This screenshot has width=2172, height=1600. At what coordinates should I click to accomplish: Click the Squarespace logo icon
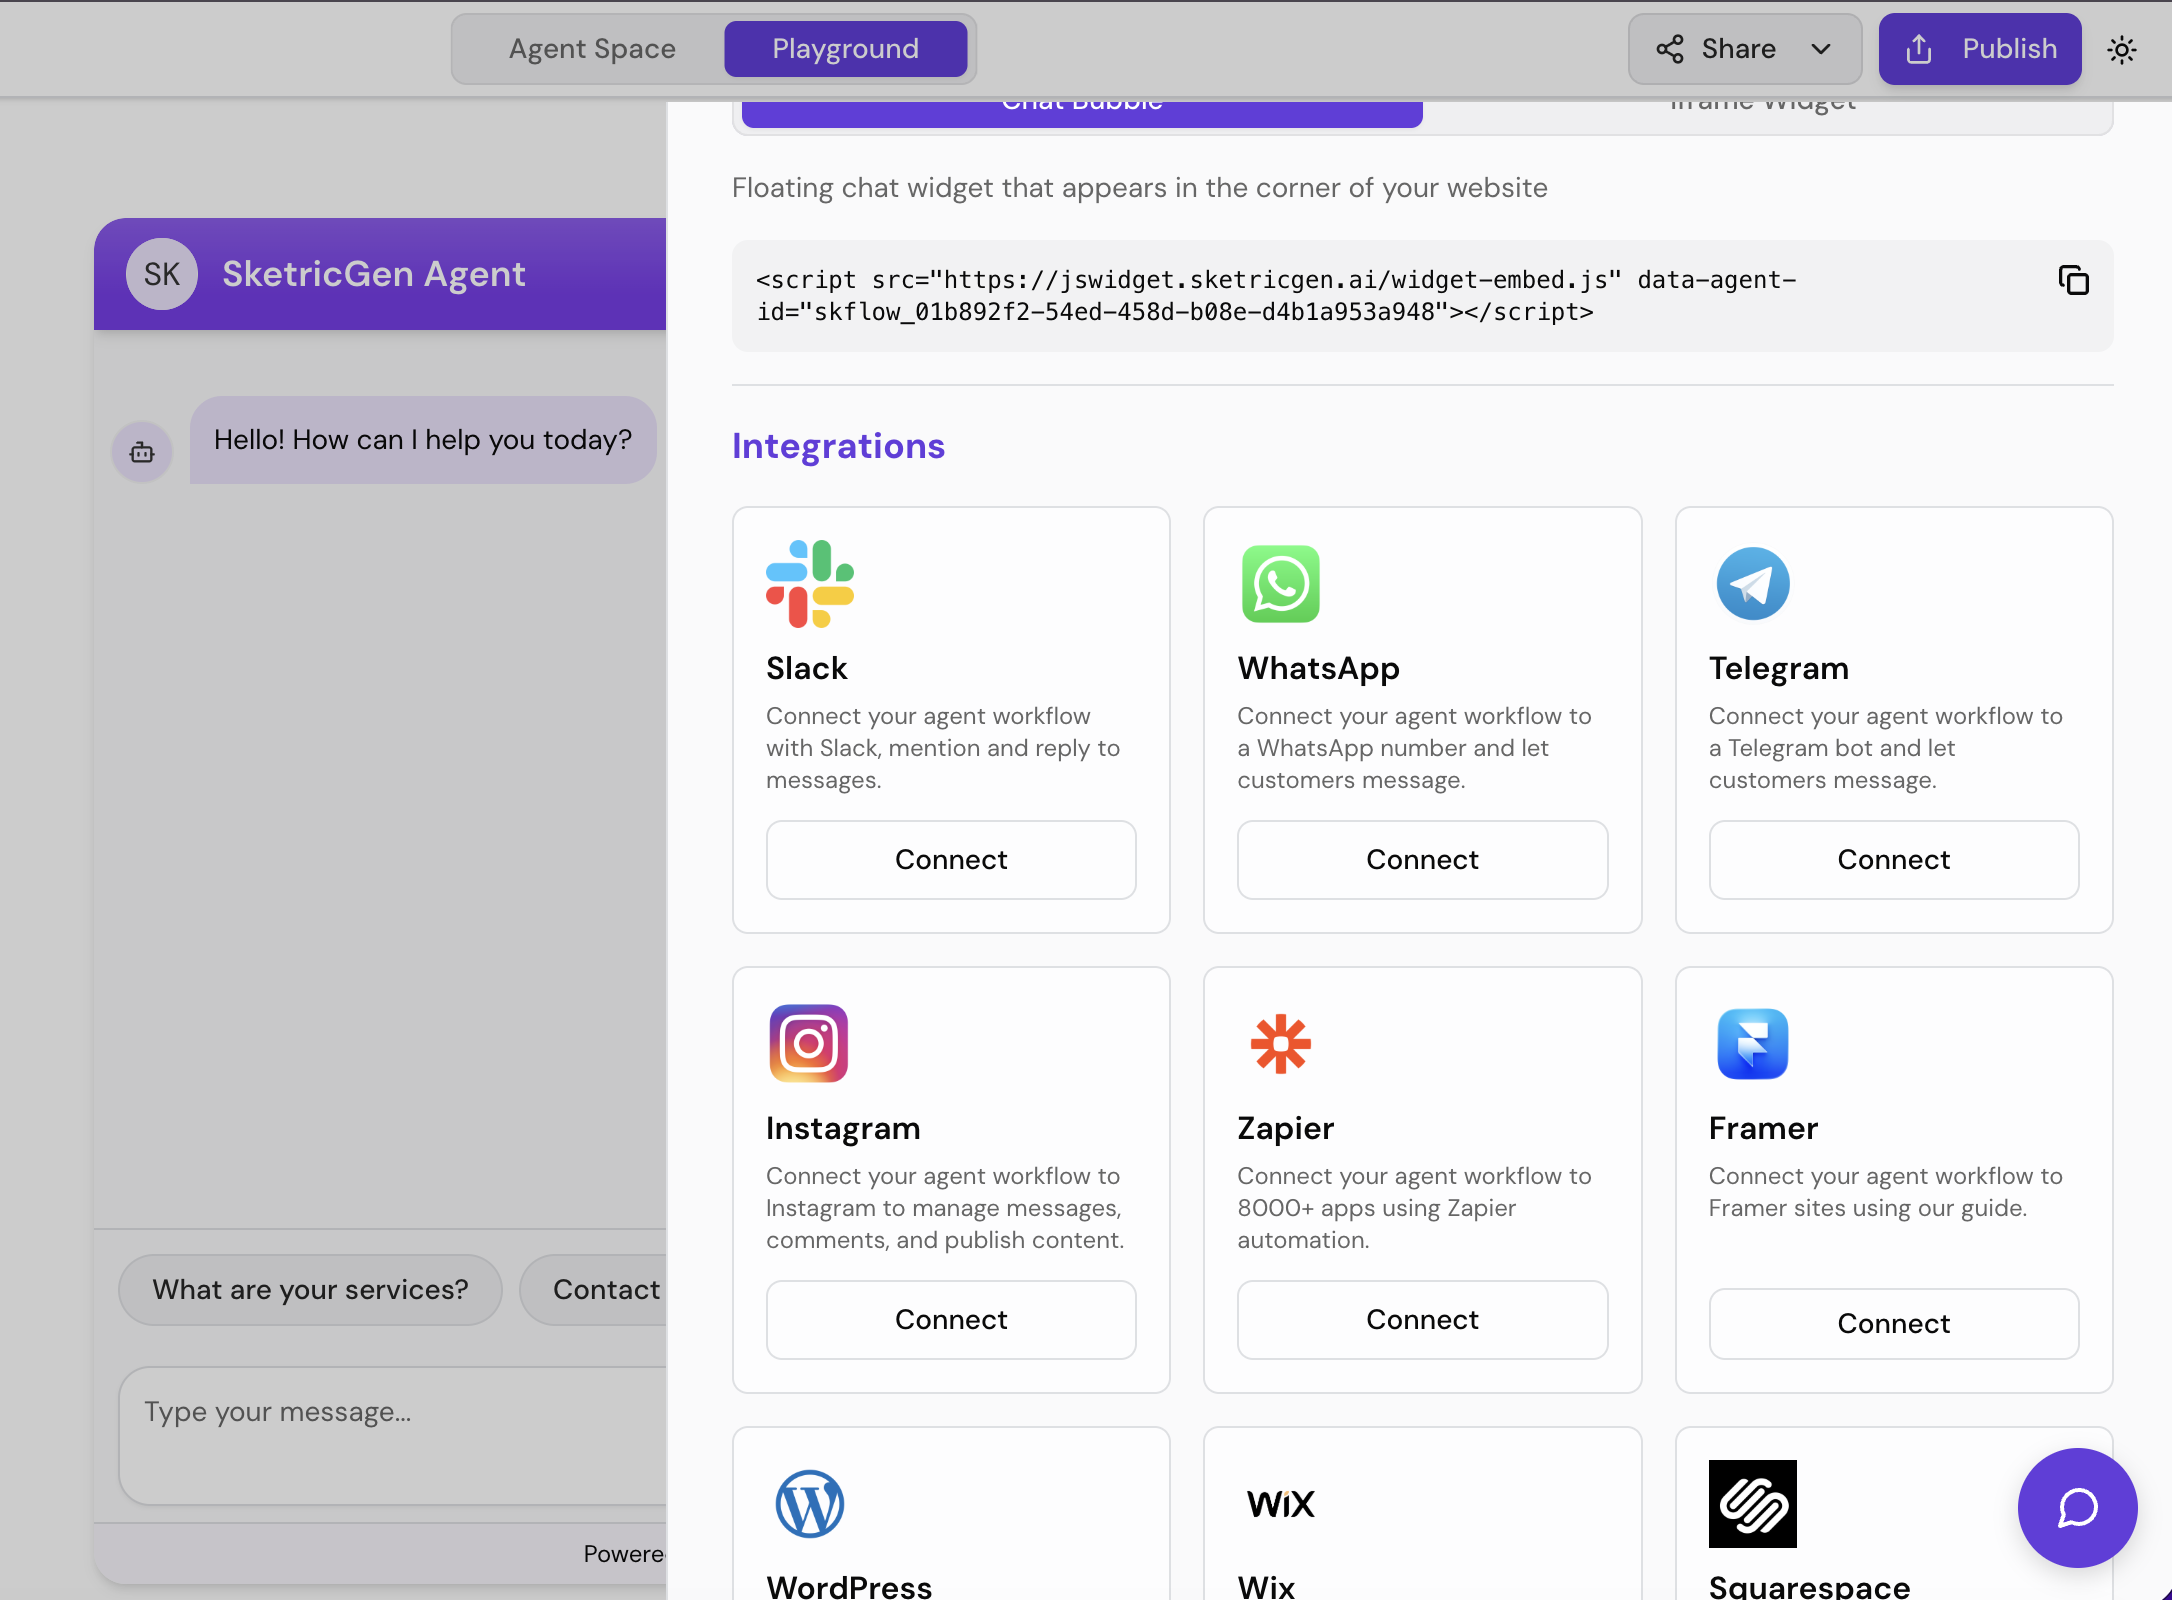click(x=1752, y=1504)
